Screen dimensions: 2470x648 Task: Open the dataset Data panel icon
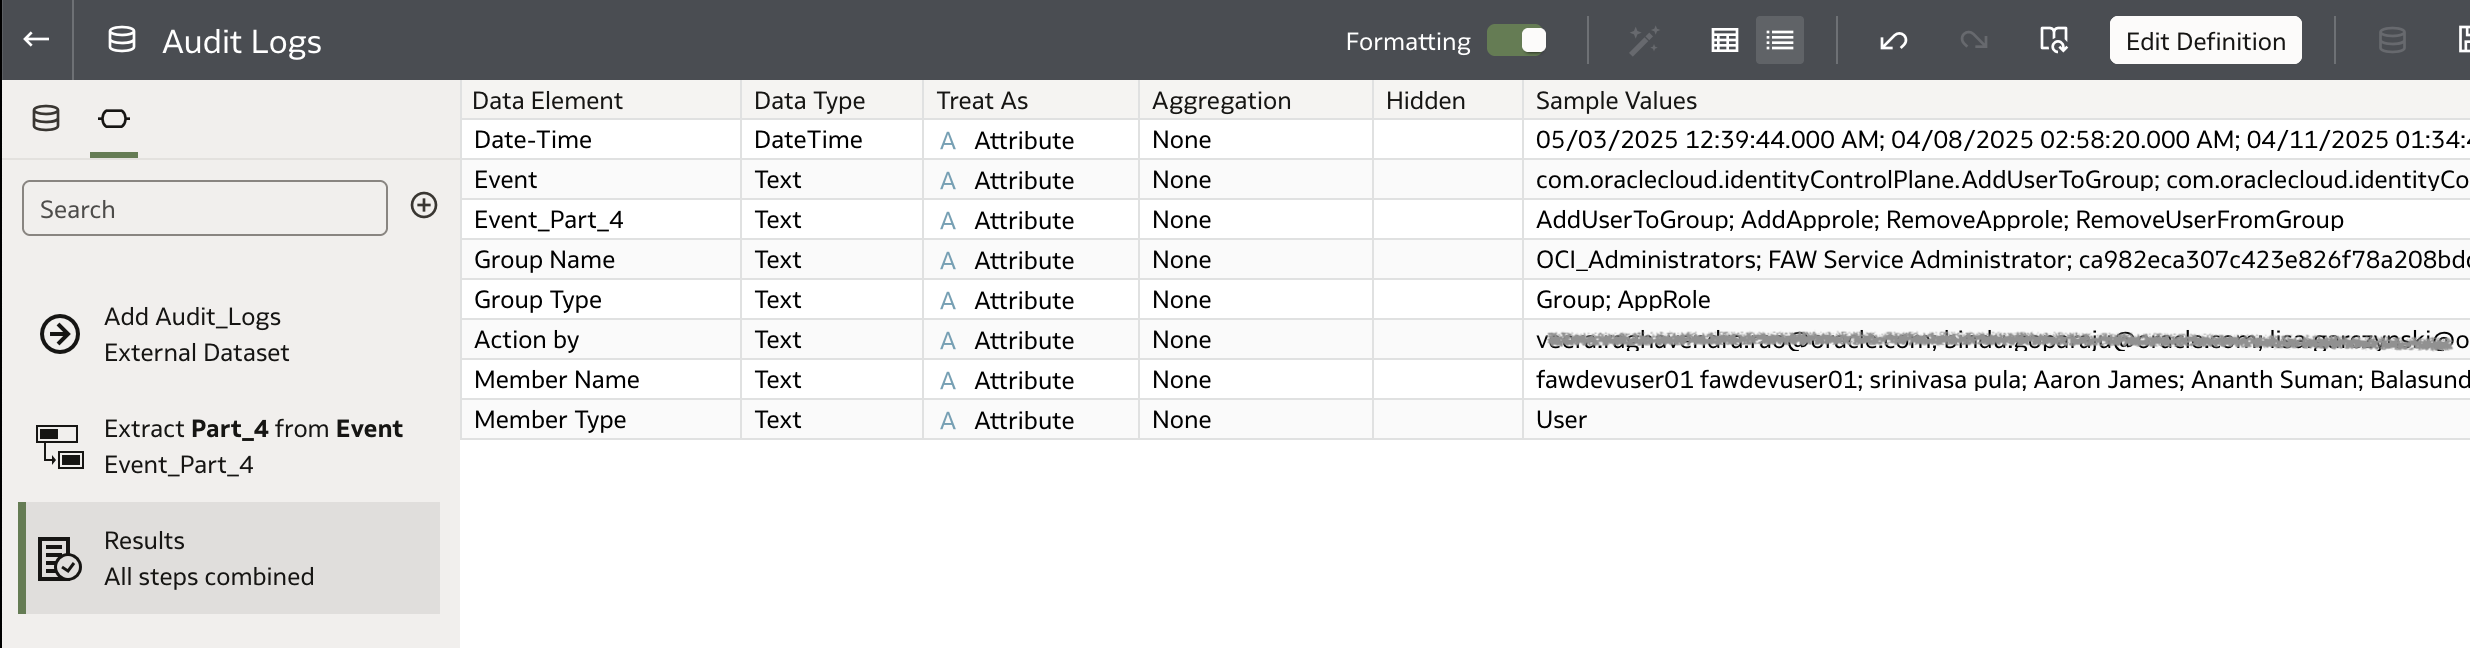tap(46, 118)
